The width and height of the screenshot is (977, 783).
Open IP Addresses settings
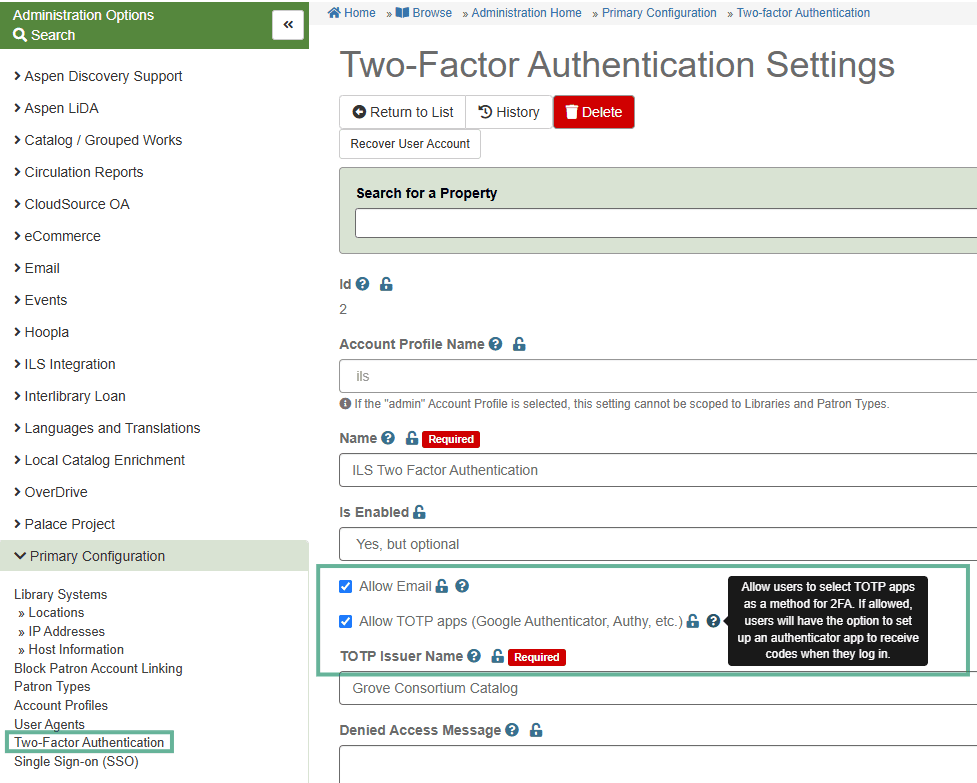(67, 631)
